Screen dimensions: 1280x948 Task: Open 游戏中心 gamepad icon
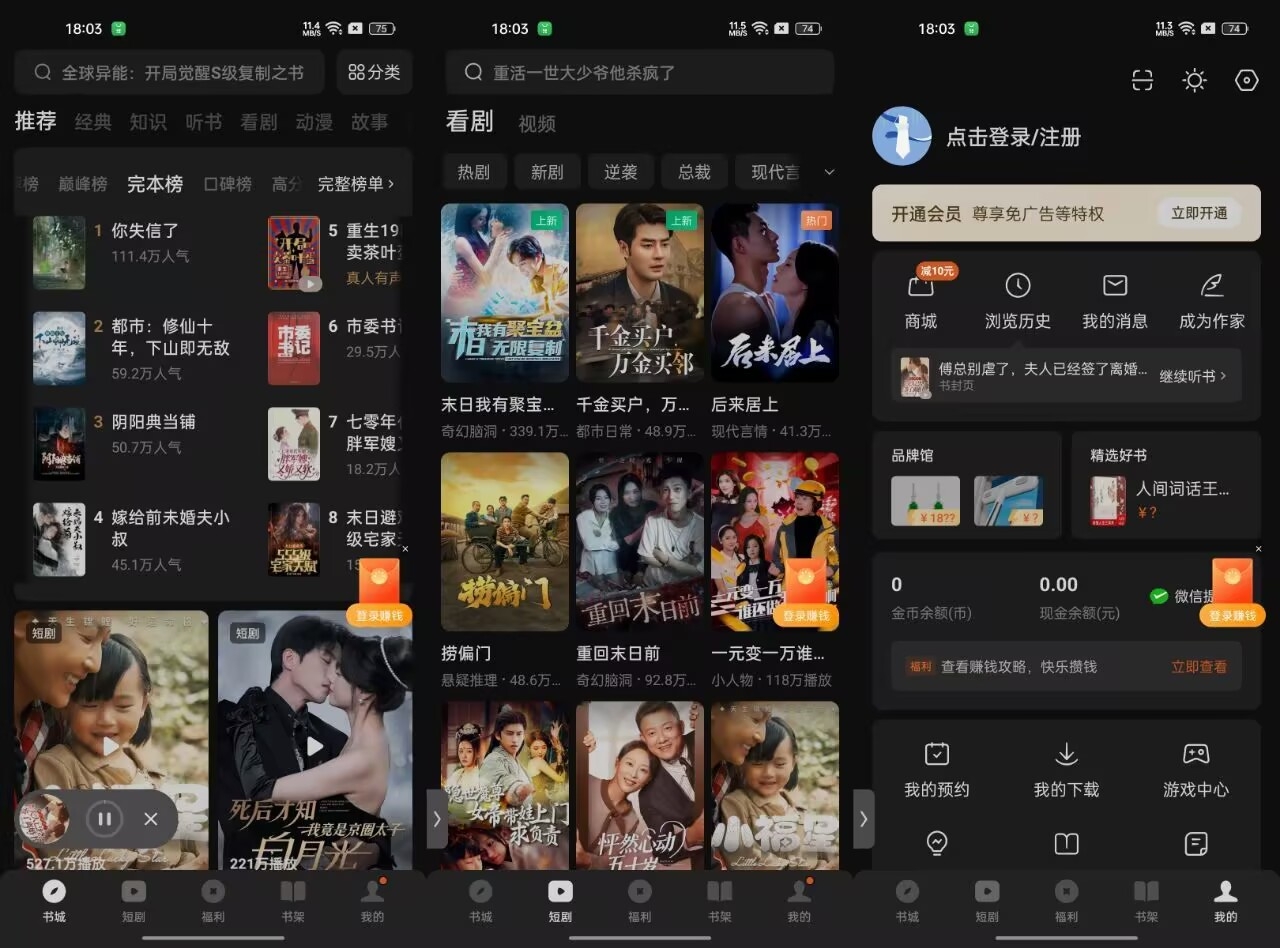coord(1195,755)
